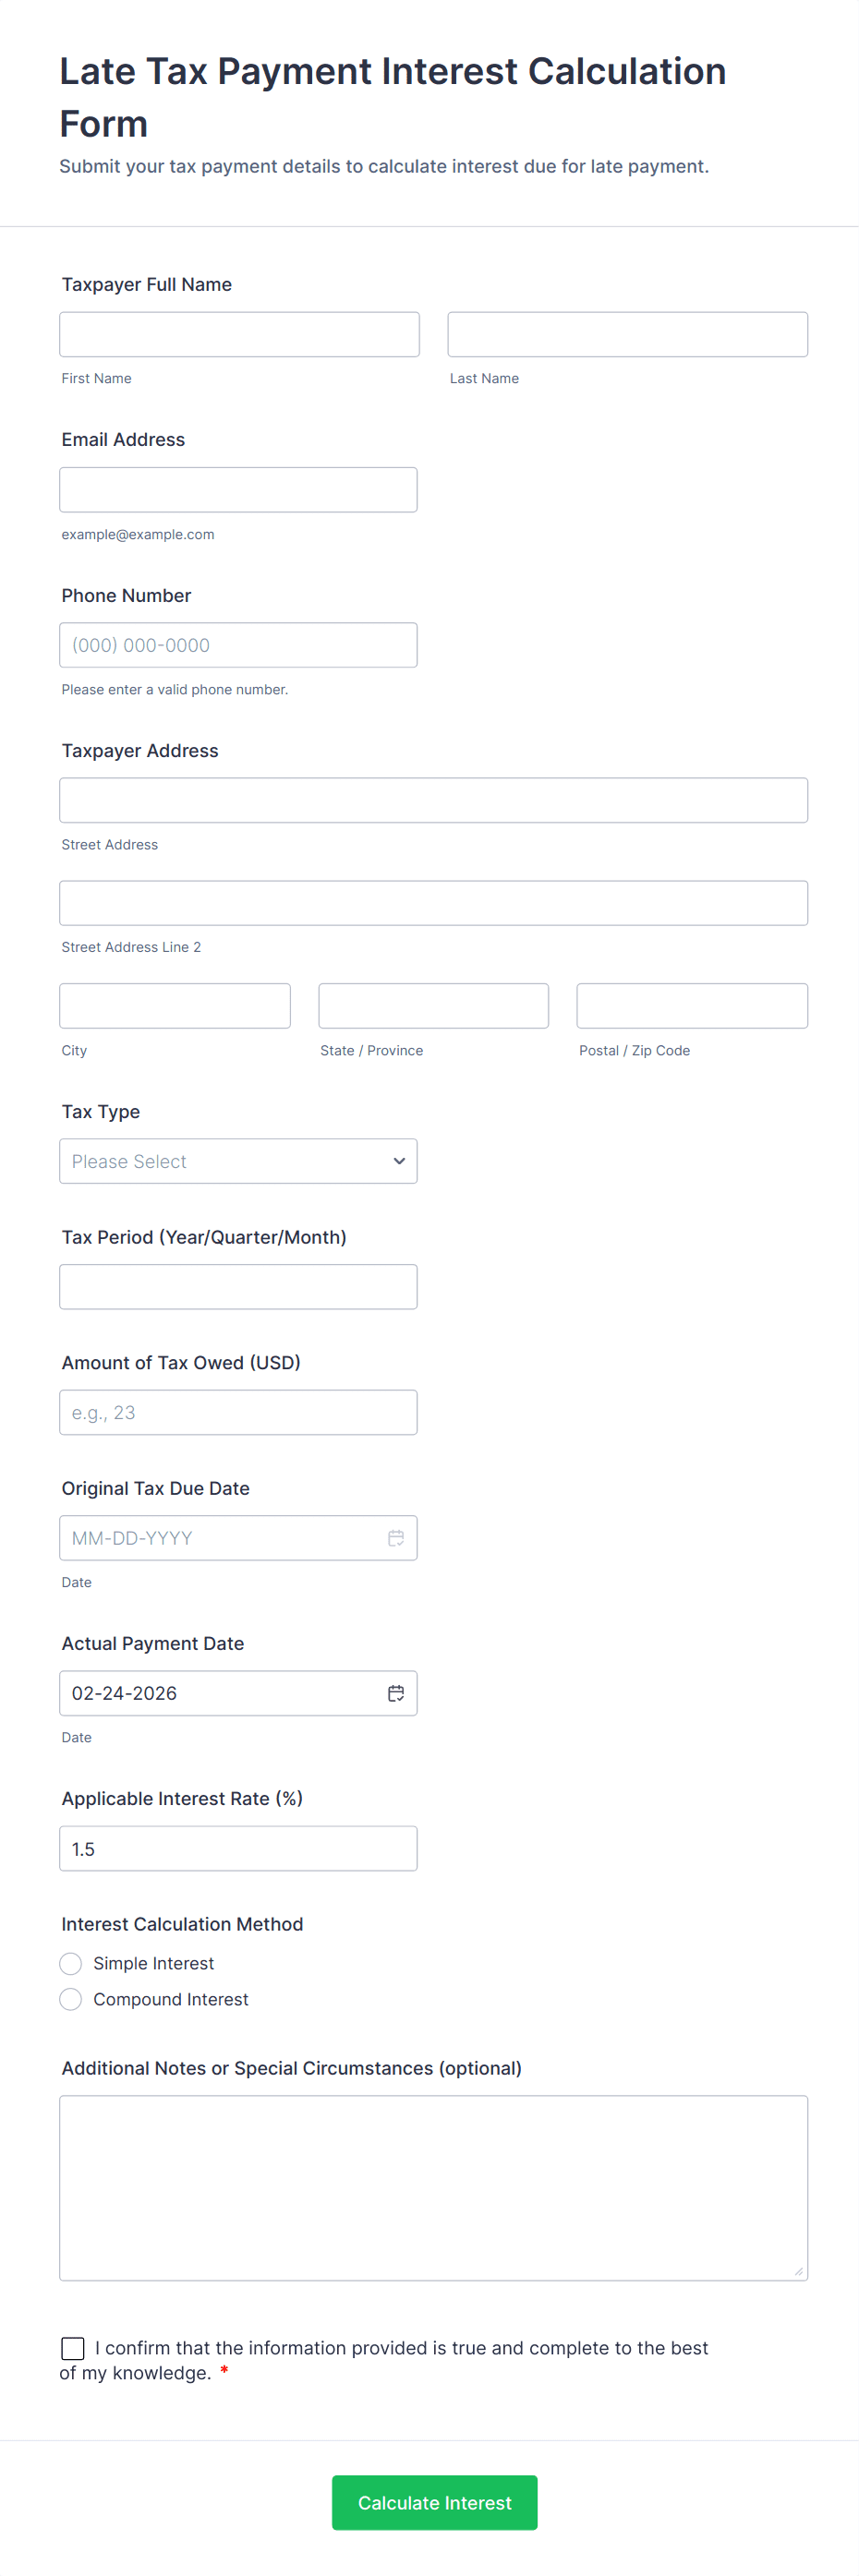Click the Amount of Tax Owed field
Screen dimensions: 859x2576
[x=238, y=1412]
